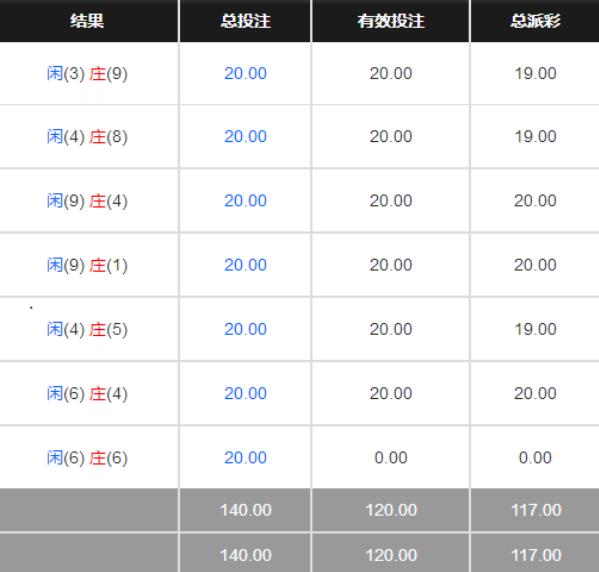The width and height of the screenshot is (599, 572).
Task: Click the 0.00 总派彩 cell
Action: 535,457
